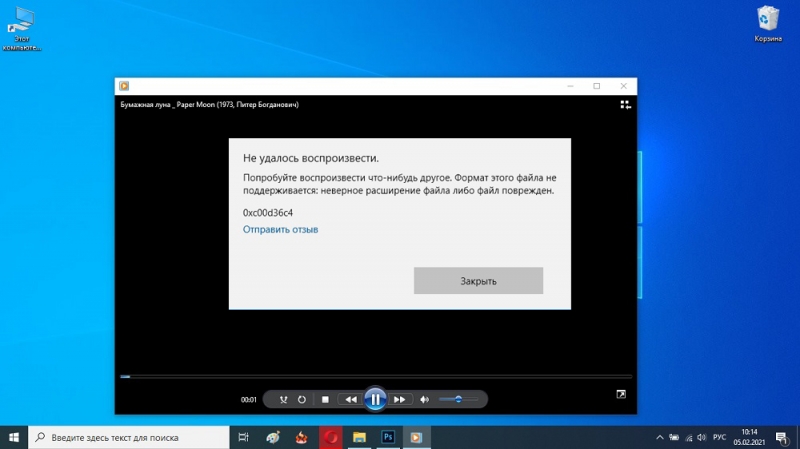Click the seek bar timeline
This screenshot has height=449, width=800.
[376, 377]
